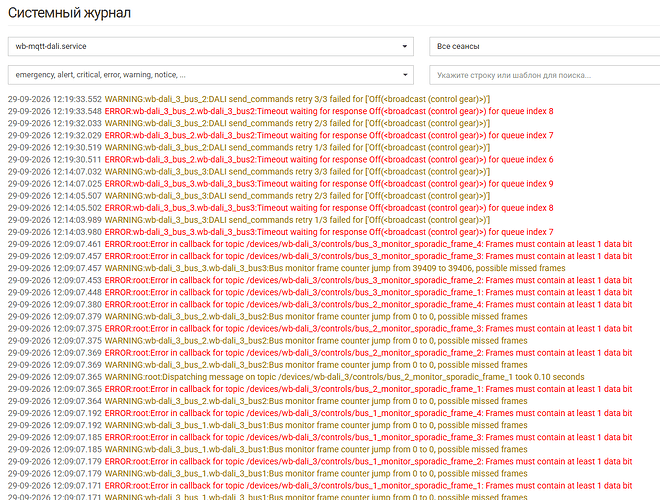The image size is (660, 500).
Task: Select the bus_1_monitor_sporadic_frame_4 error row
Action: pyautogui.click(x=320, y=413)
